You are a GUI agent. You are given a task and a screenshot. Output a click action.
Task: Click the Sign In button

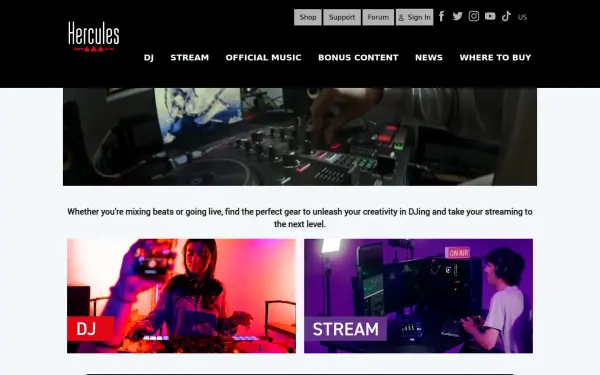414,17
